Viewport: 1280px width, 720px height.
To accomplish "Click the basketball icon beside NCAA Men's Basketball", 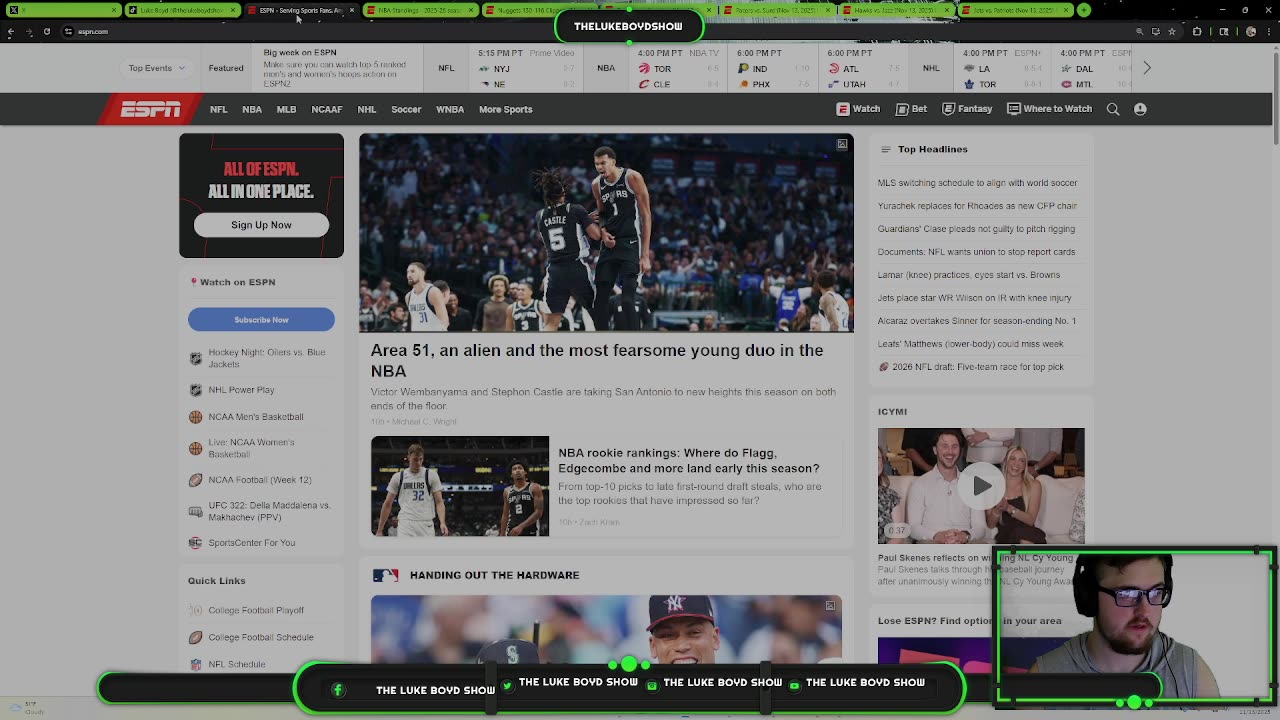I will [195, 417].
